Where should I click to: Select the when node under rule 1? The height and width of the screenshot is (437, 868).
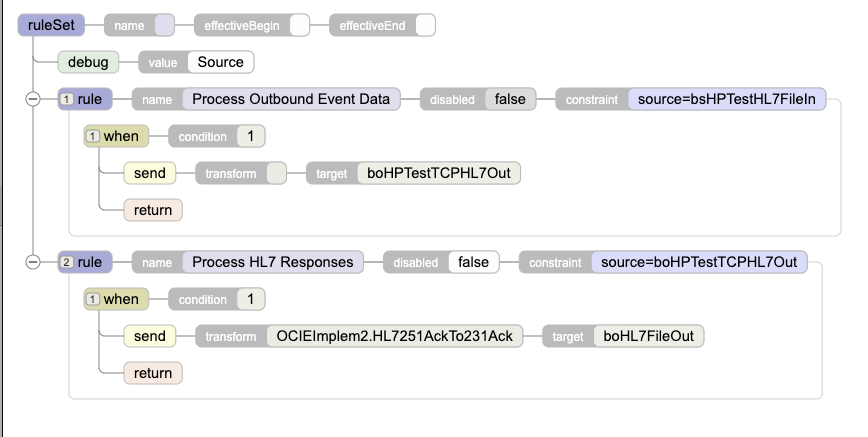pyautogui.click(x=116, y=136)
